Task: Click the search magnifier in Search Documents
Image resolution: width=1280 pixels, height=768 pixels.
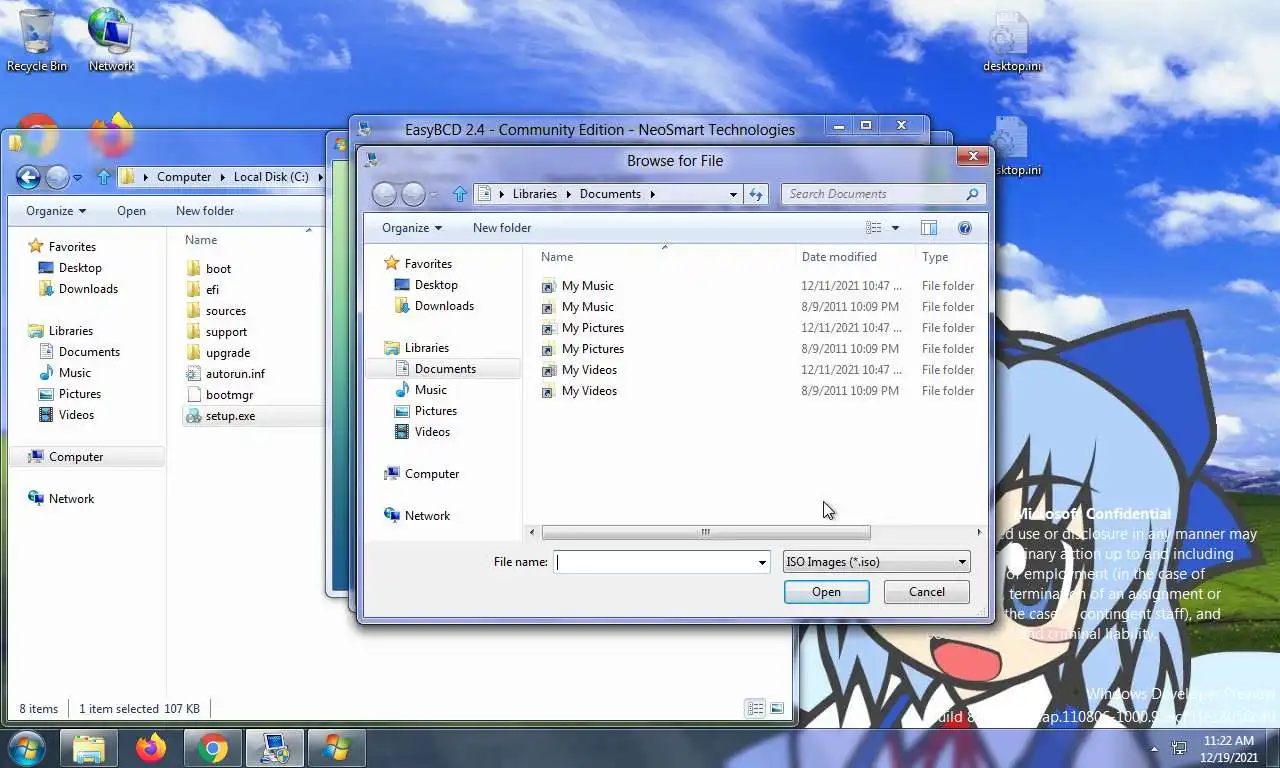Action: tap(972, 194)
